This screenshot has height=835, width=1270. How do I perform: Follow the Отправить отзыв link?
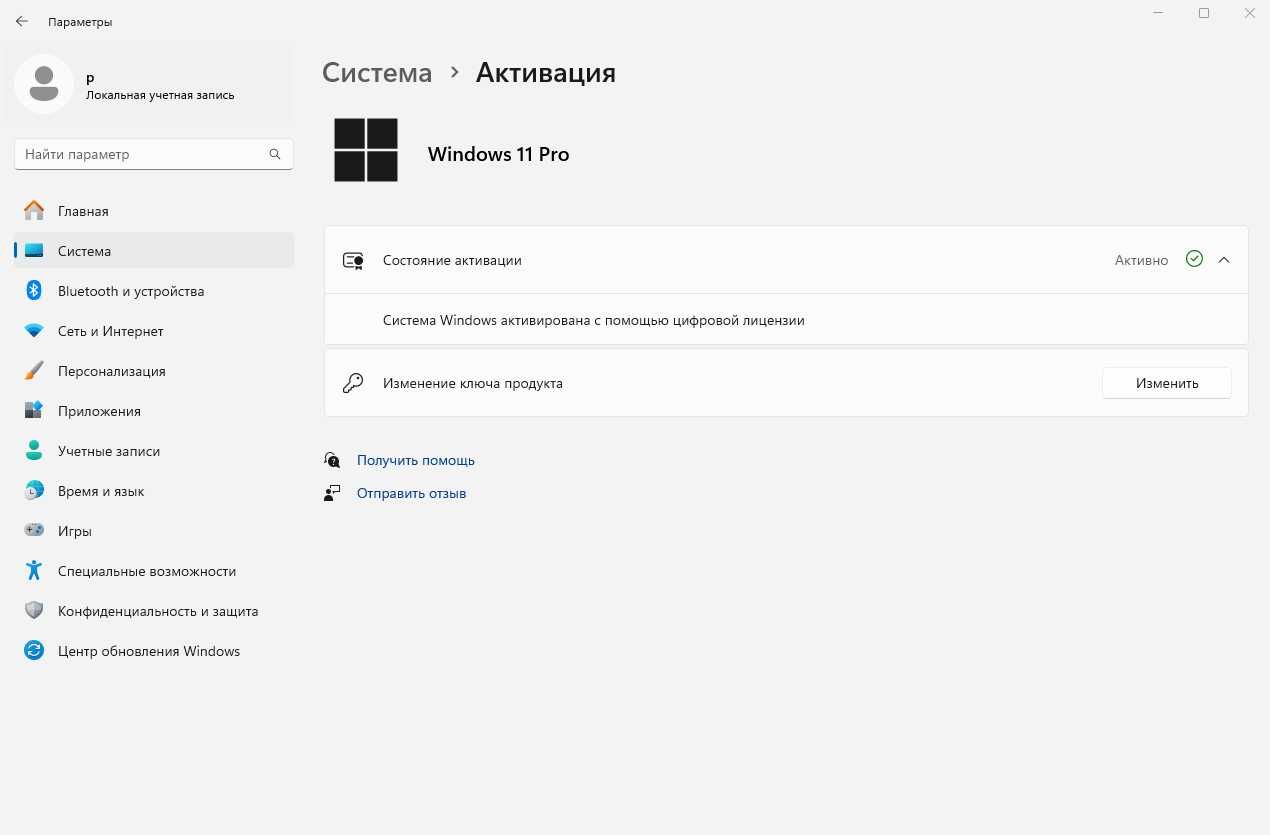coord(411,493)
